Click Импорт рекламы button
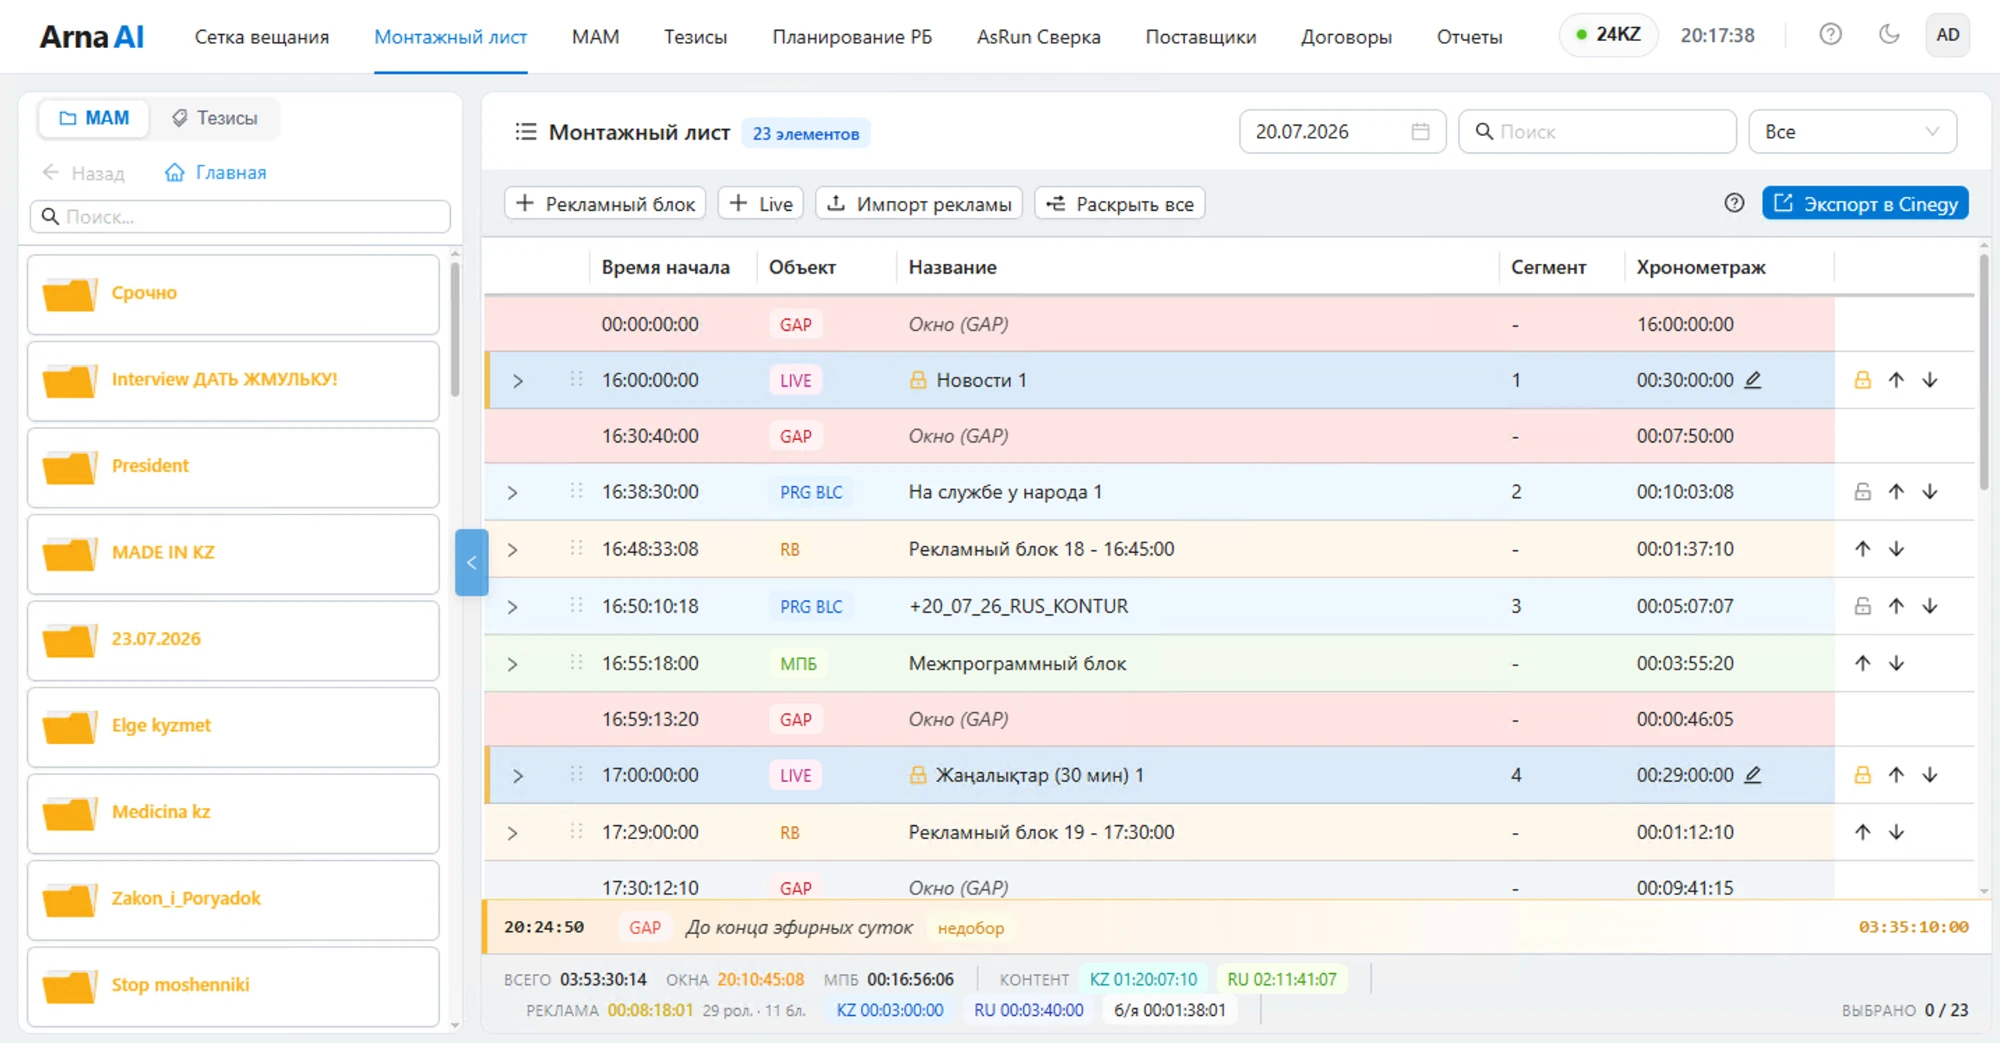The height and width of the screenshot is (1043, 2000). tap(919, 204)
